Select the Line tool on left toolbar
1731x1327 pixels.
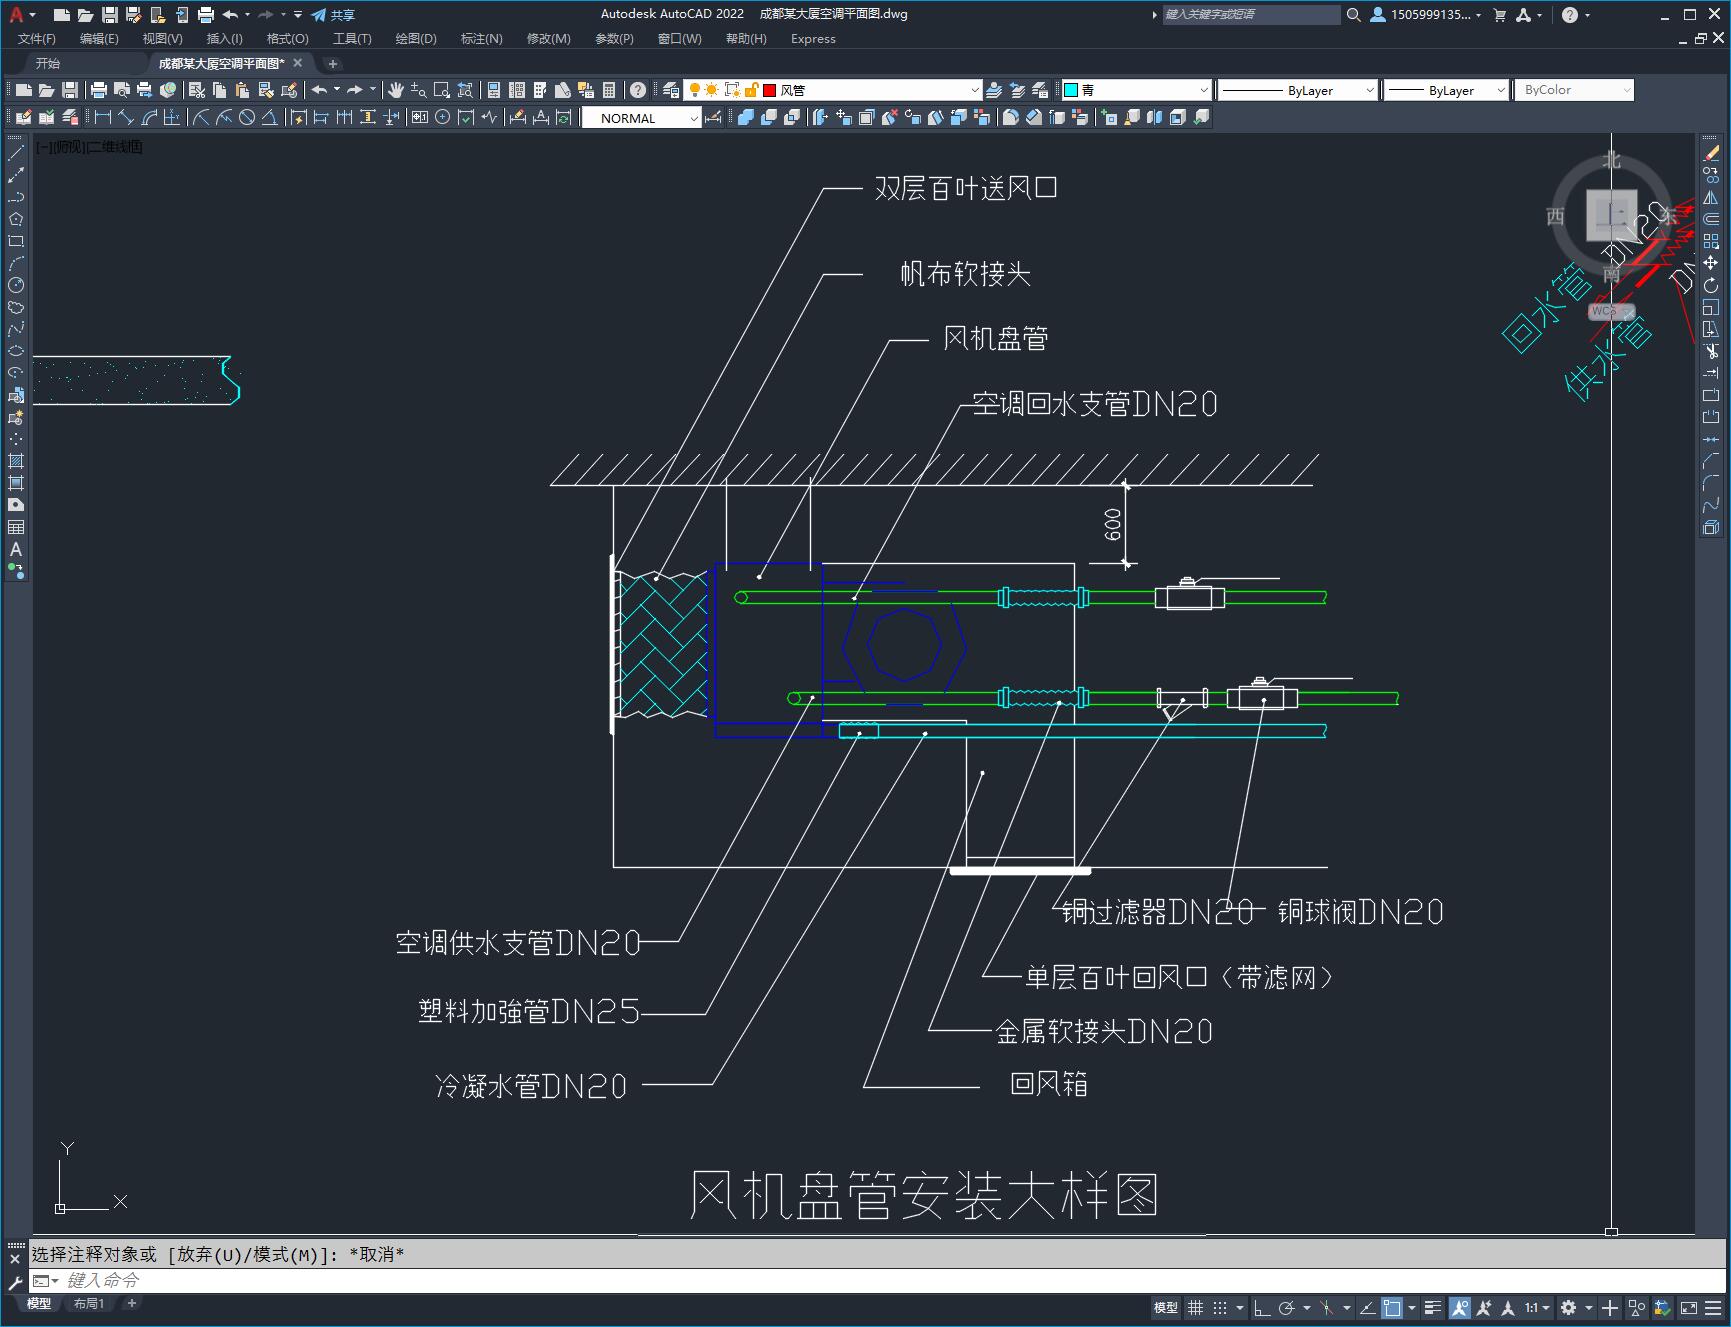pyautogui.click(x=15, y=154)
